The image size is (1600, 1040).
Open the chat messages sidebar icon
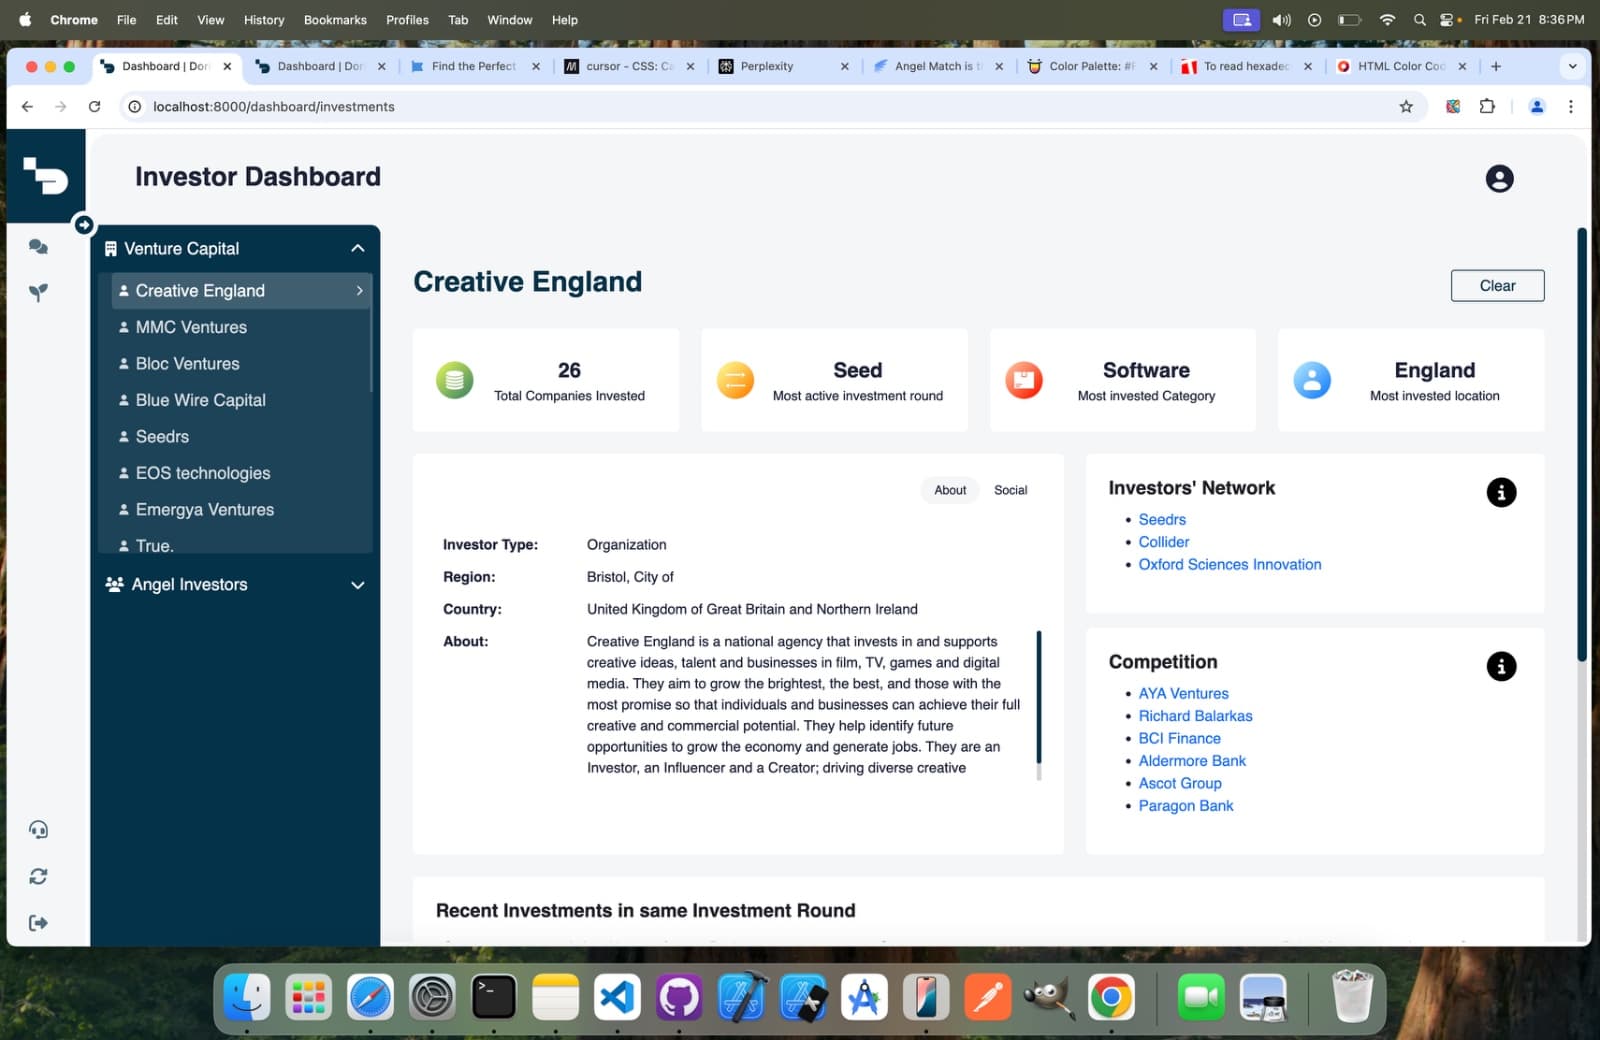[x=38, y=247]
